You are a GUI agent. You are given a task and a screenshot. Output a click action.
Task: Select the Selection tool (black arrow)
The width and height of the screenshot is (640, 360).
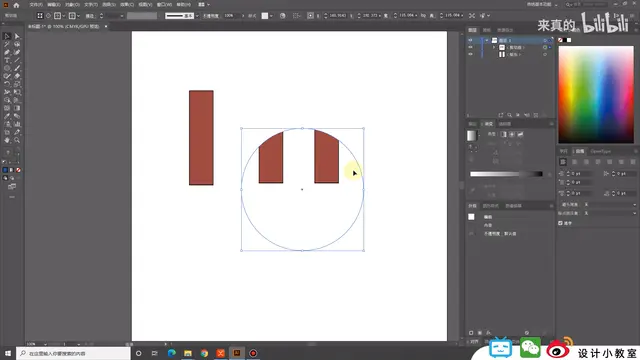(x=7, y=36)
